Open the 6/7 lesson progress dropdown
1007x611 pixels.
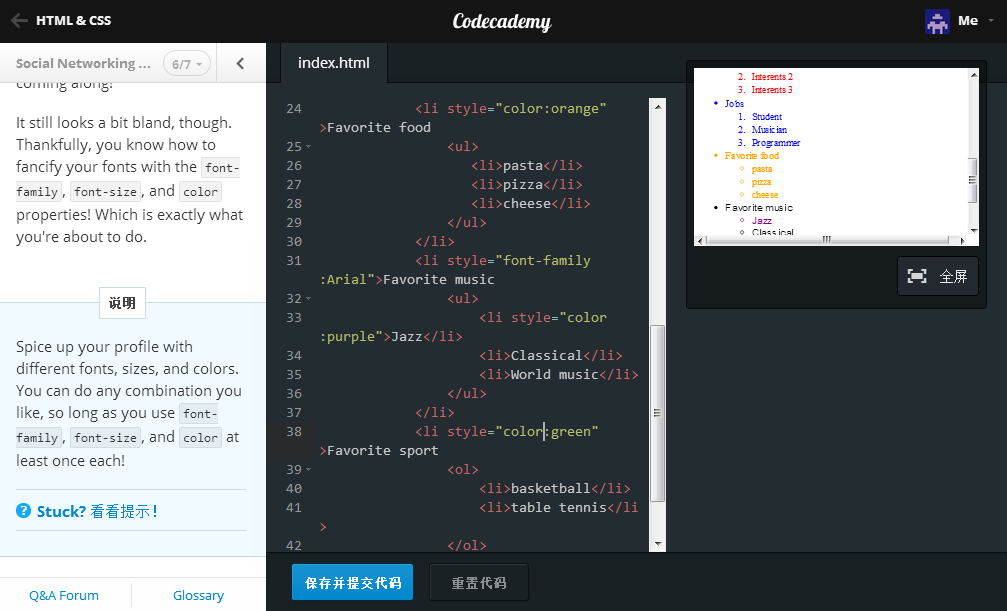pyautogui.click(x=186, y=62)
